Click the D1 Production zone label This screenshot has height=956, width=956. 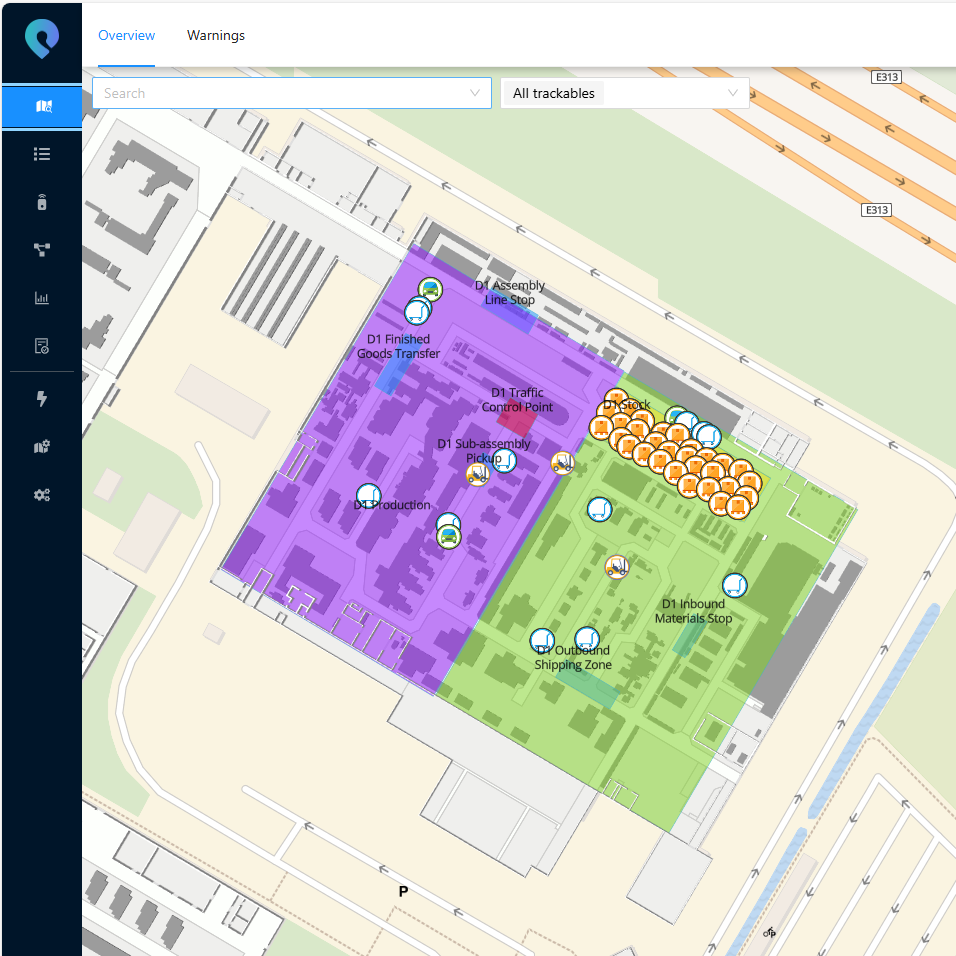(392, 506)
